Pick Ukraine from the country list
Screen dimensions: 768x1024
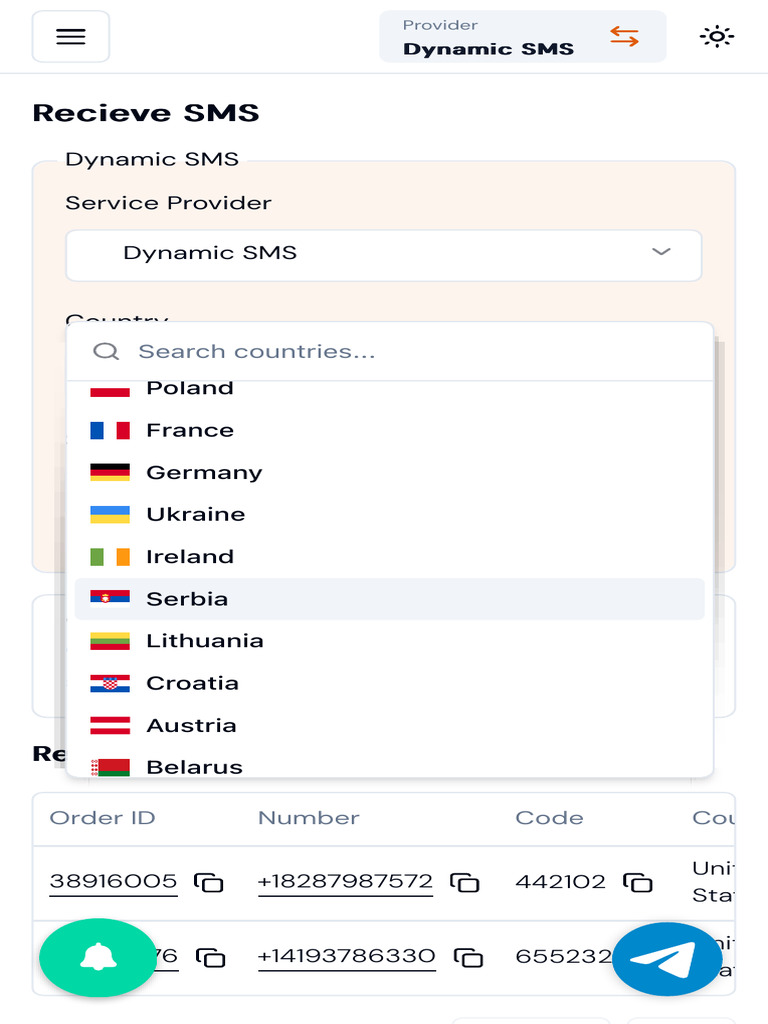click(x=389, y=515)
